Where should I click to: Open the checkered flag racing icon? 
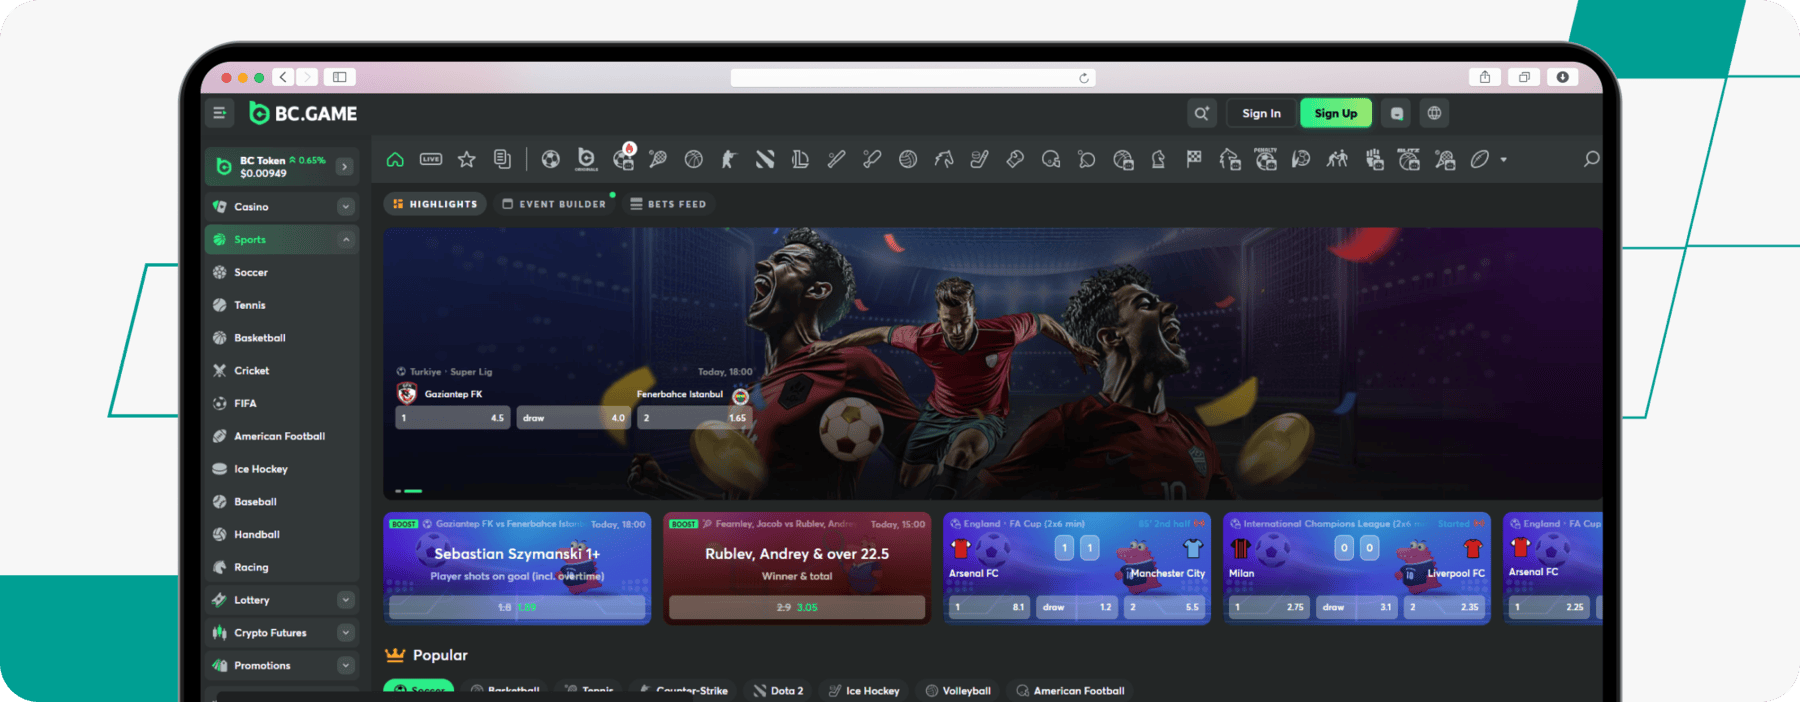1194,159
